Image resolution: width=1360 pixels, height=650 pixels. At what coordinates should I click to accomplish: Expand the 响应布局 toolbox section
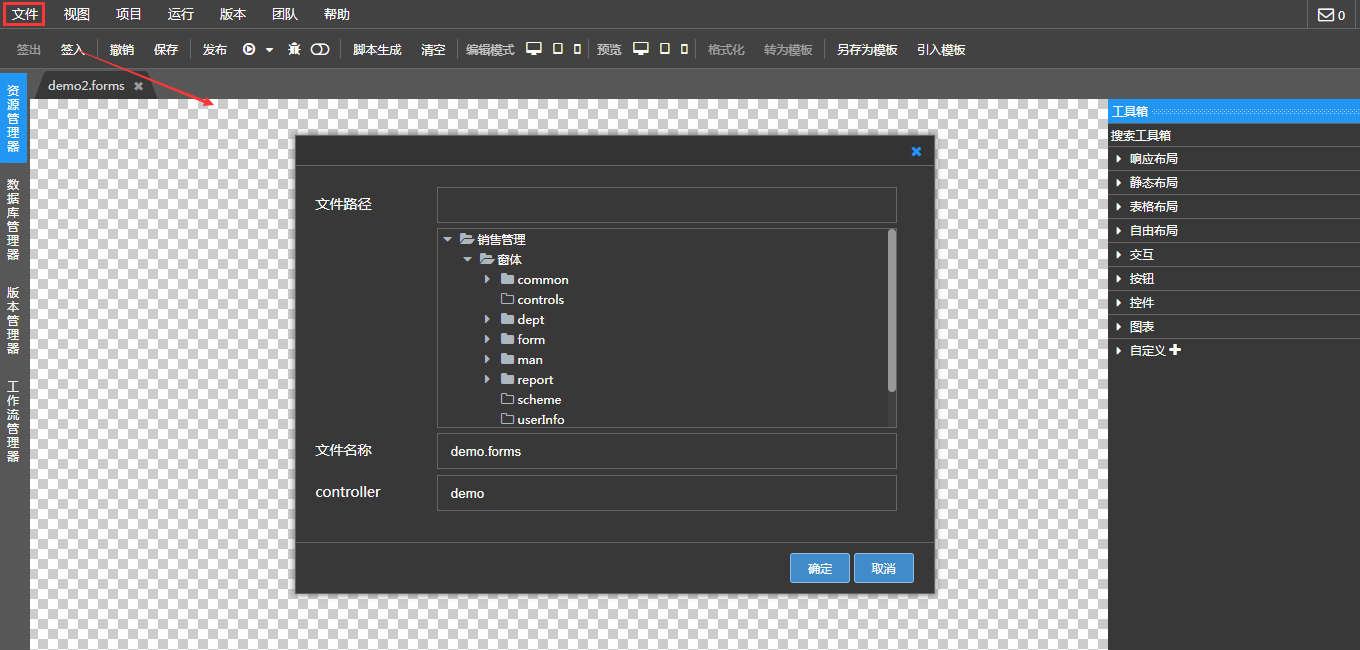pyautogui.click(x=1119, y=159)
